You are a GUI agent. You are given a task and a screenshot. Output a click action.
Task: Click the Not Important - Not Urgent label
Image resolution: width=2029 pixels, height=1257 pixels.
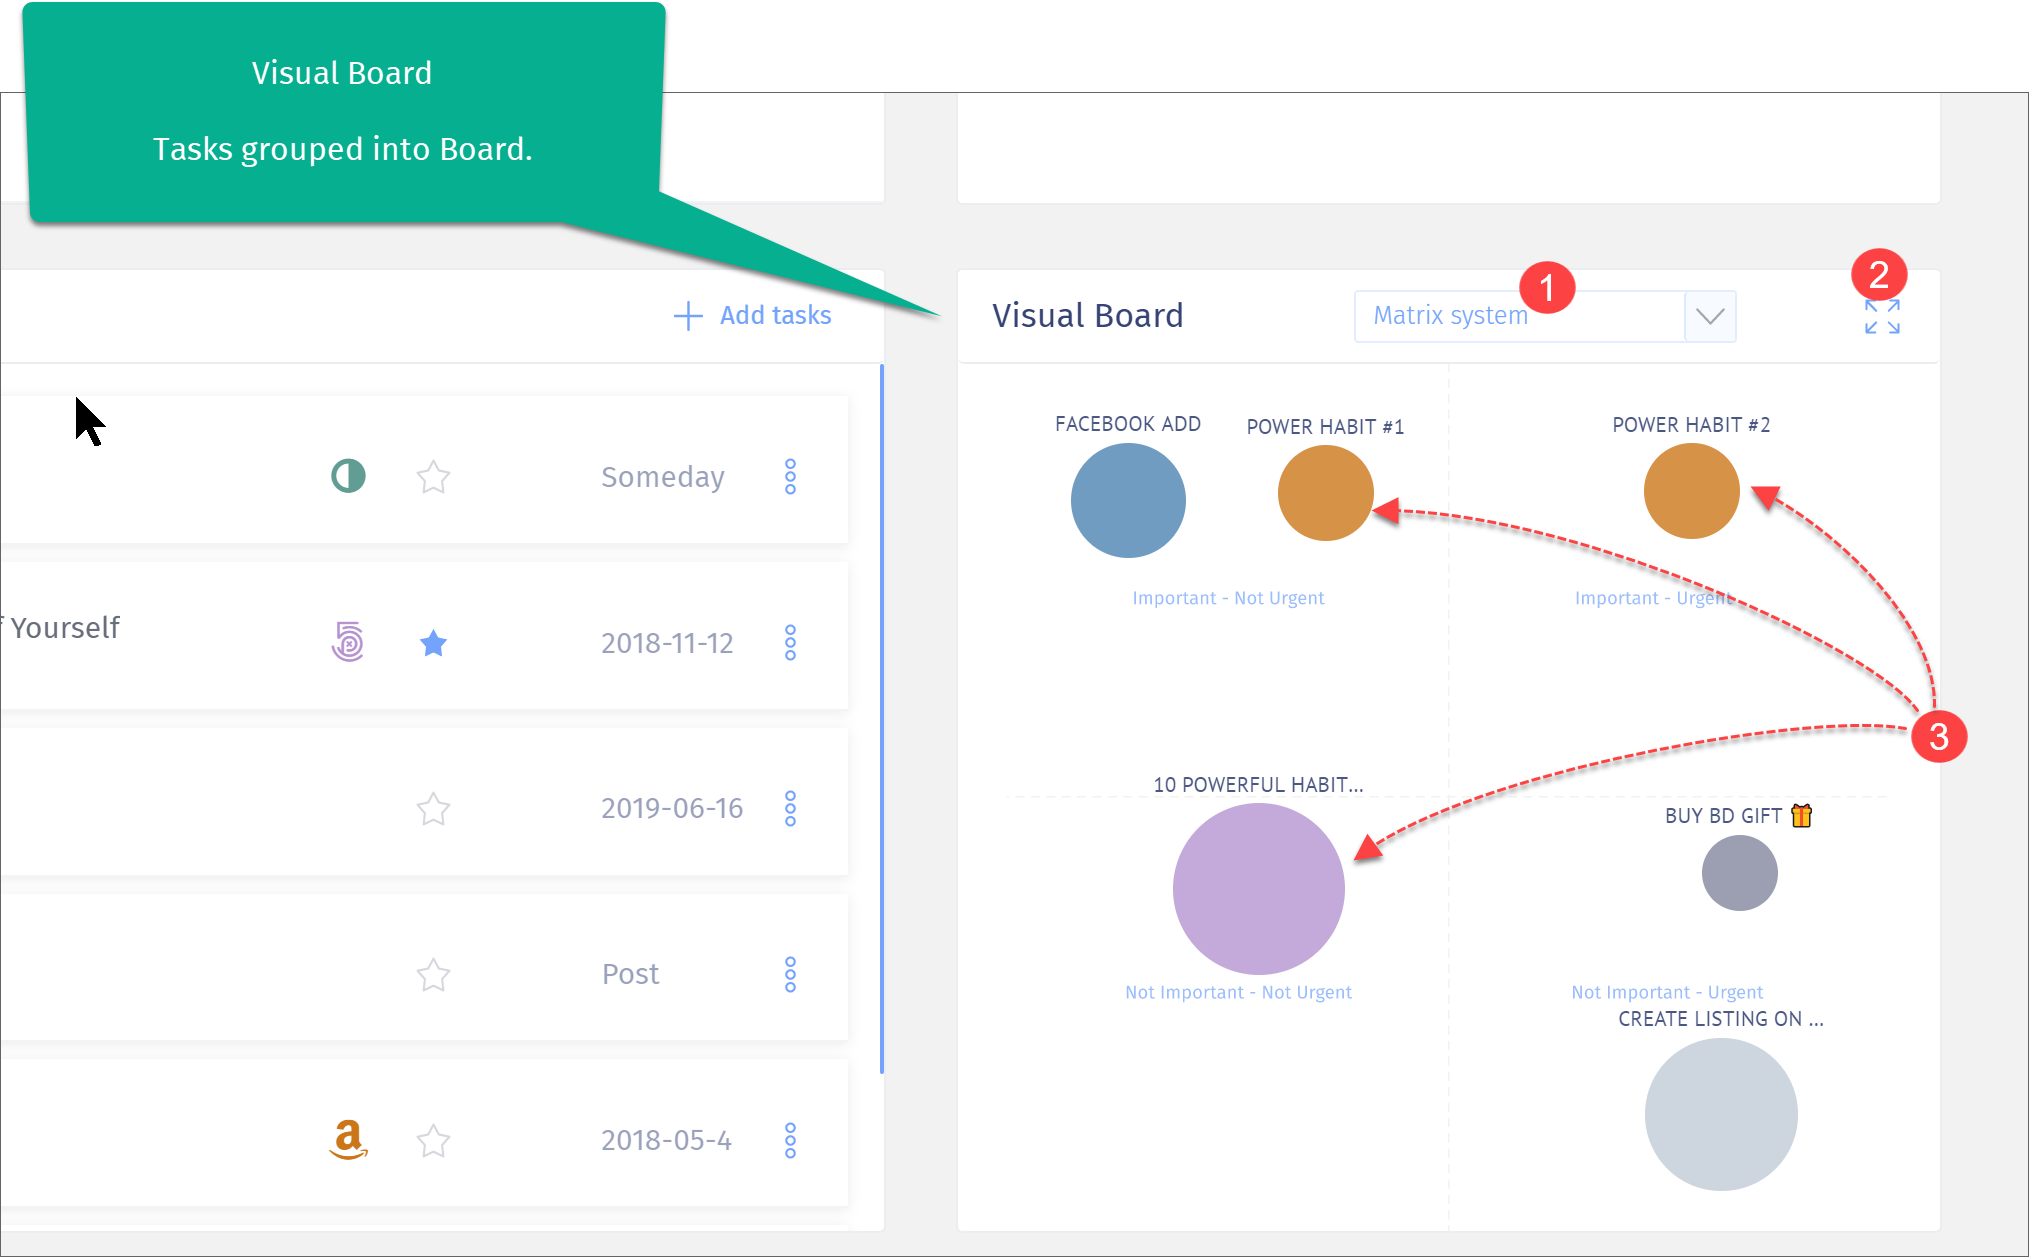1238,992
